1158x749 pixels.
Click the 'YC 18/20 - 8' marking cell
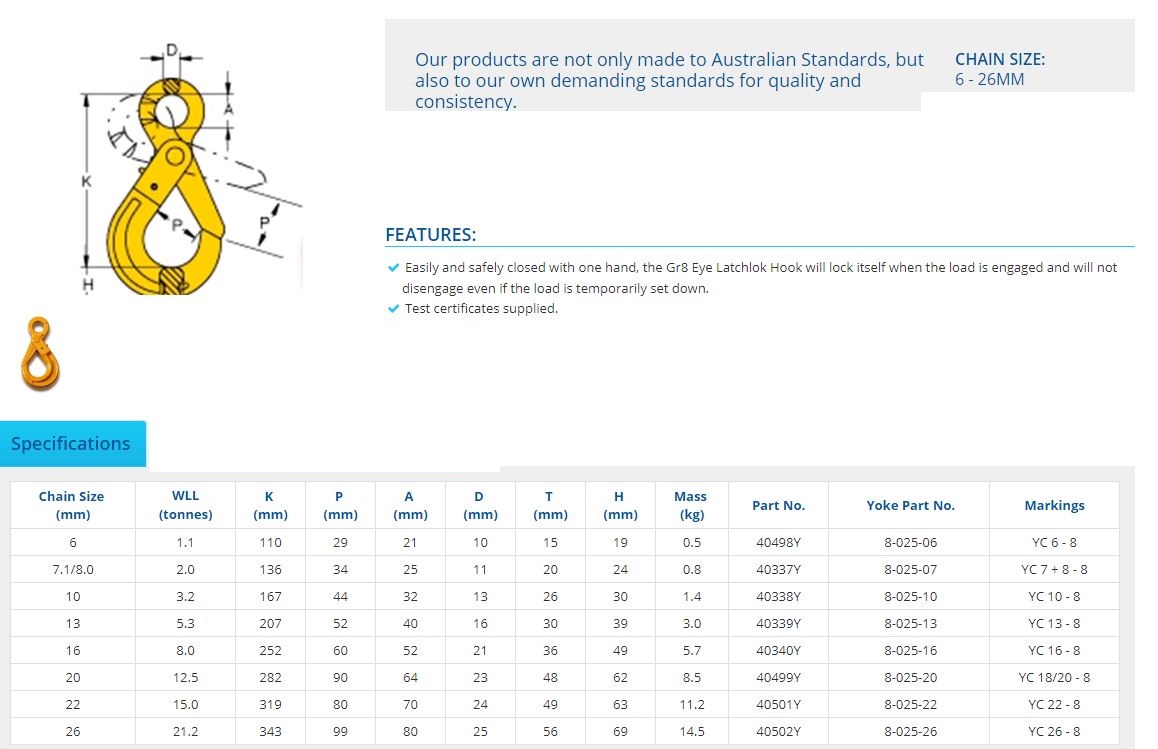coord(1054,677)
